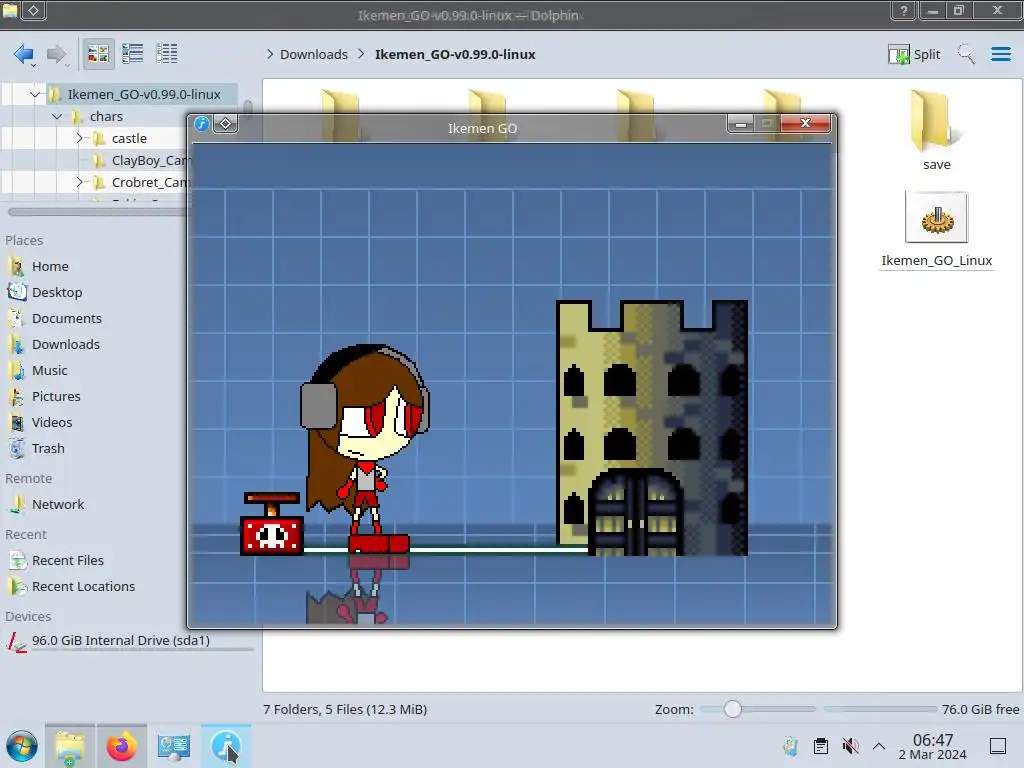Unmute audio from the tray volume icon
1024x768 pixels.
(850, 746)
